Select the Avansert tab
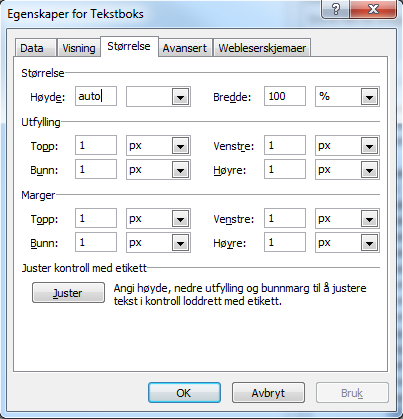 click(x=185, y=48)
